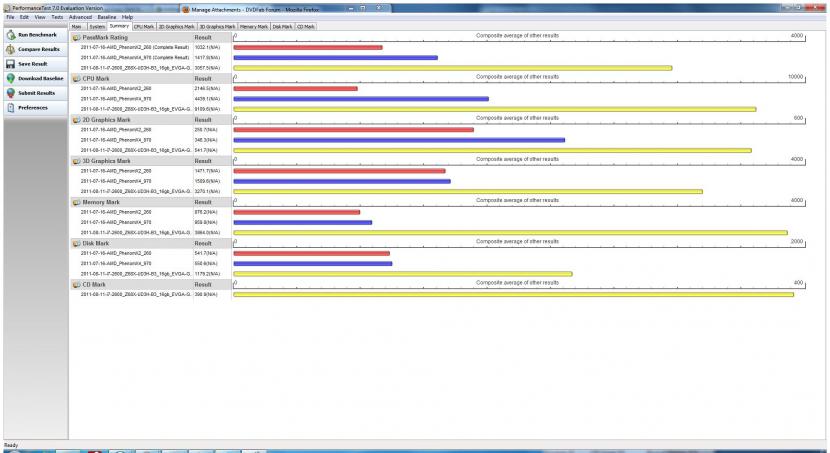This screenshot has height=453, width=830.
Task: Click the 400 axis label in CD Mark chart
Action: (798, 283)
